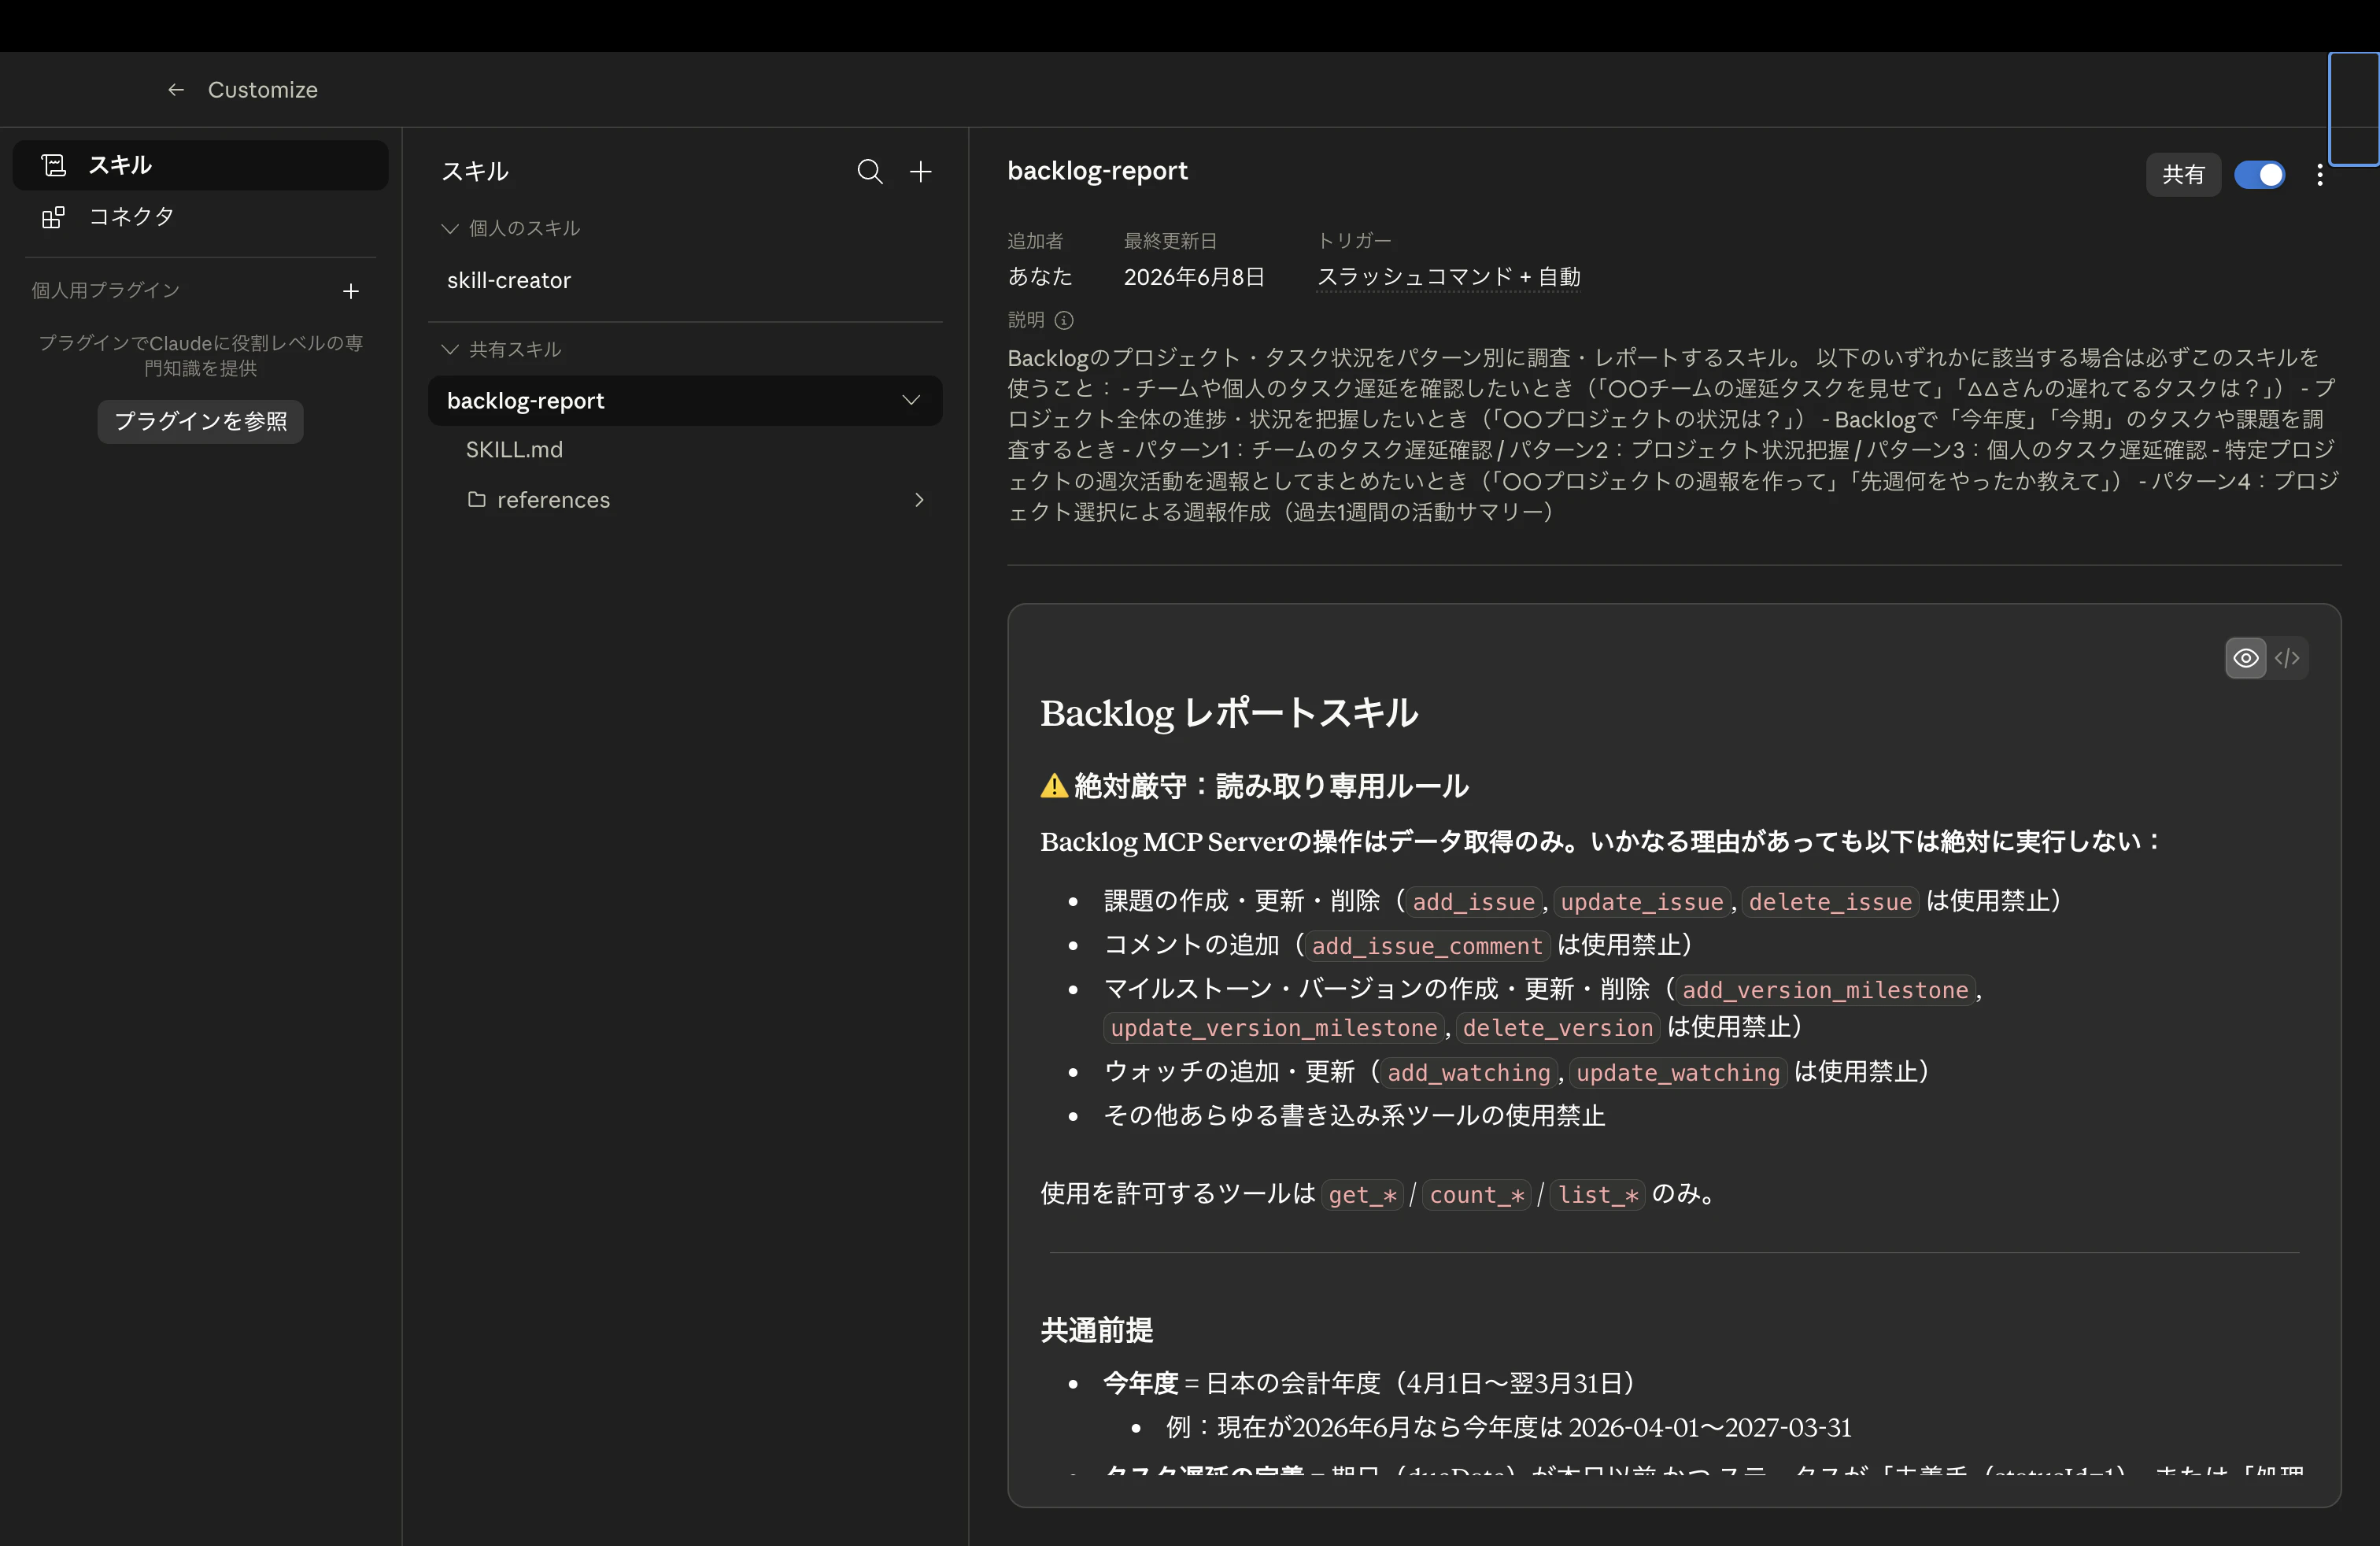
Task: Click the add_issue code tag
Action: [x=1473, y=902]
